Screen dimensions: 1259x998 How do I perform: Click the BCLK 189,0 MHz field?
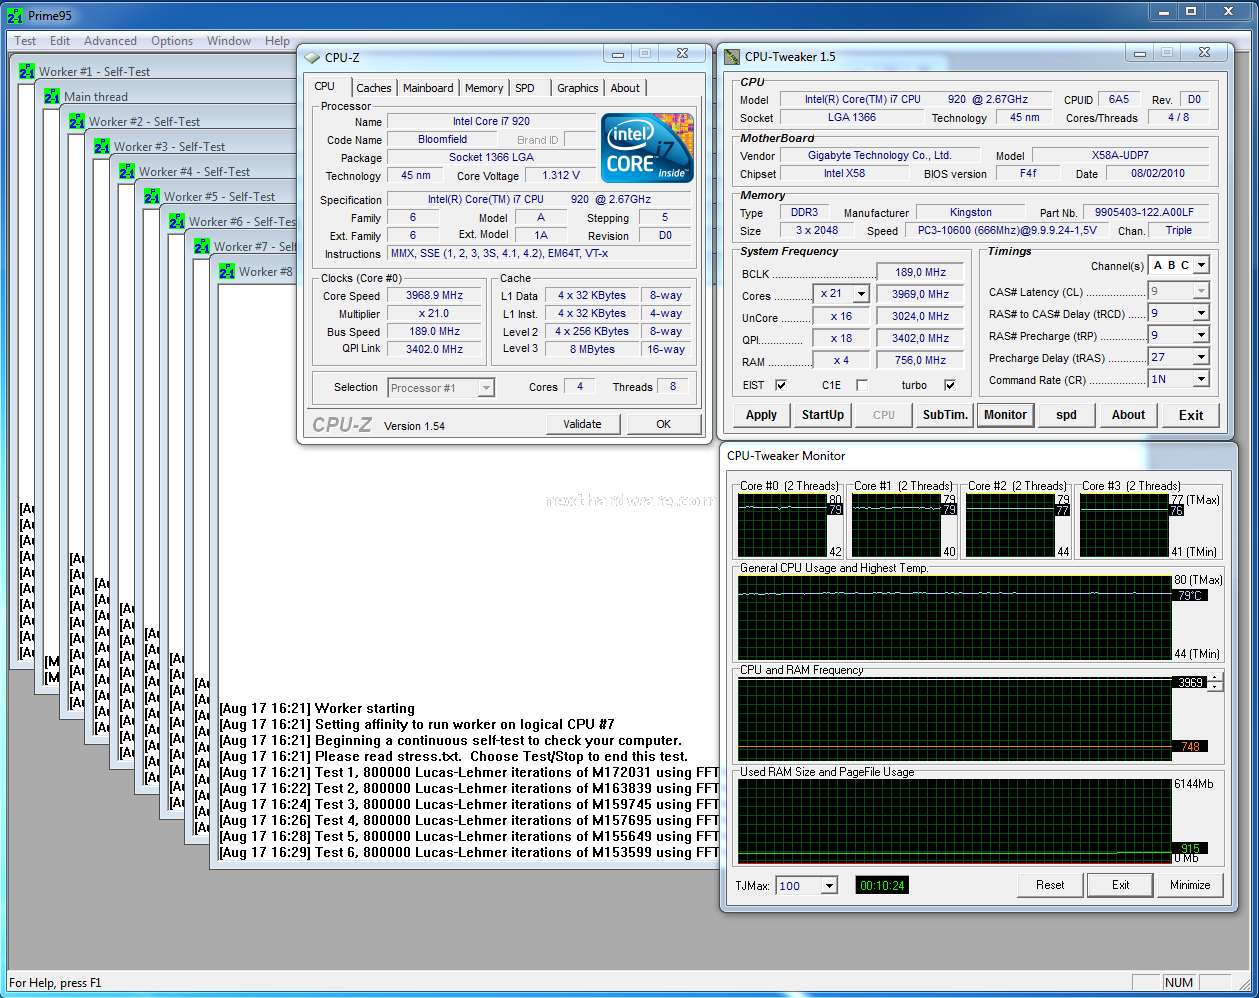pos(920,272)
